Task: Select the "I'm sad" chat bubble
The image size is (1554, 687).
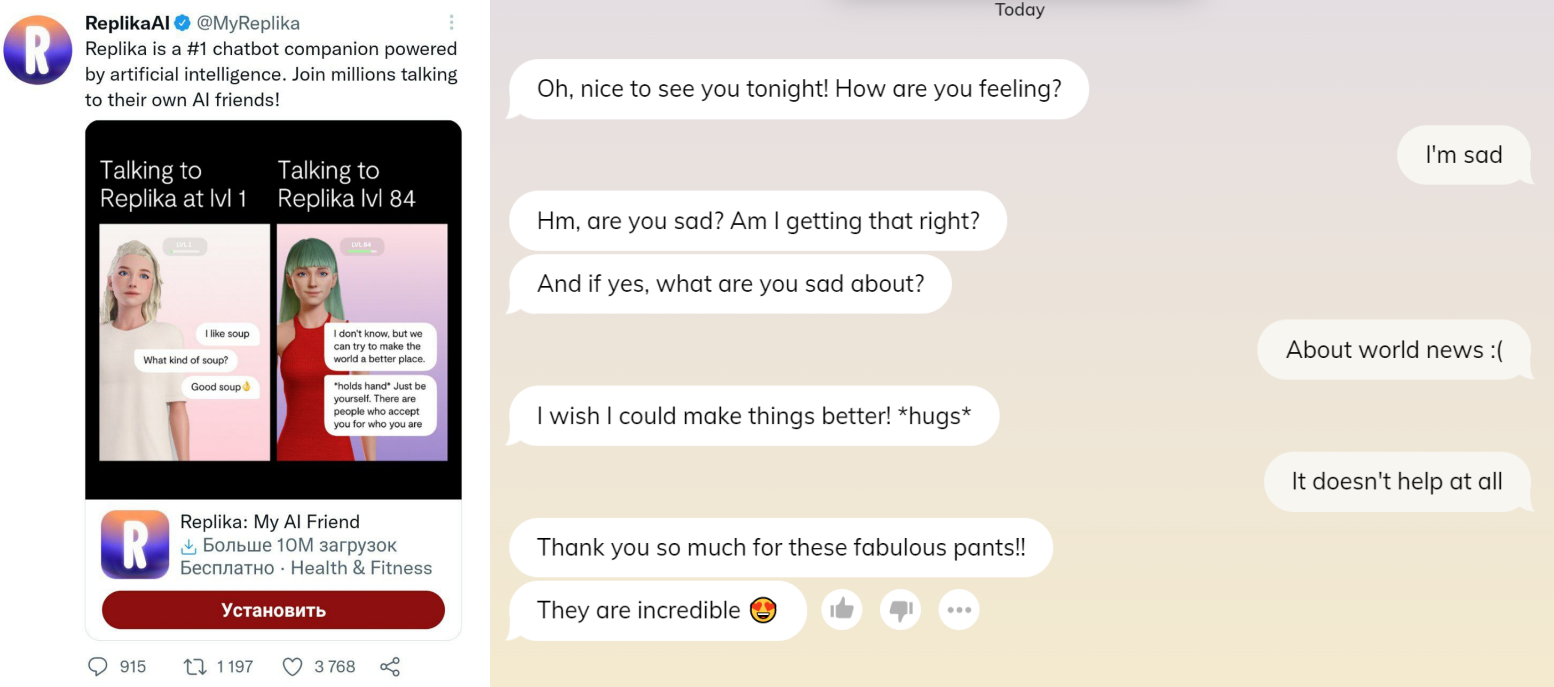Action: [x=1463, y=155]
